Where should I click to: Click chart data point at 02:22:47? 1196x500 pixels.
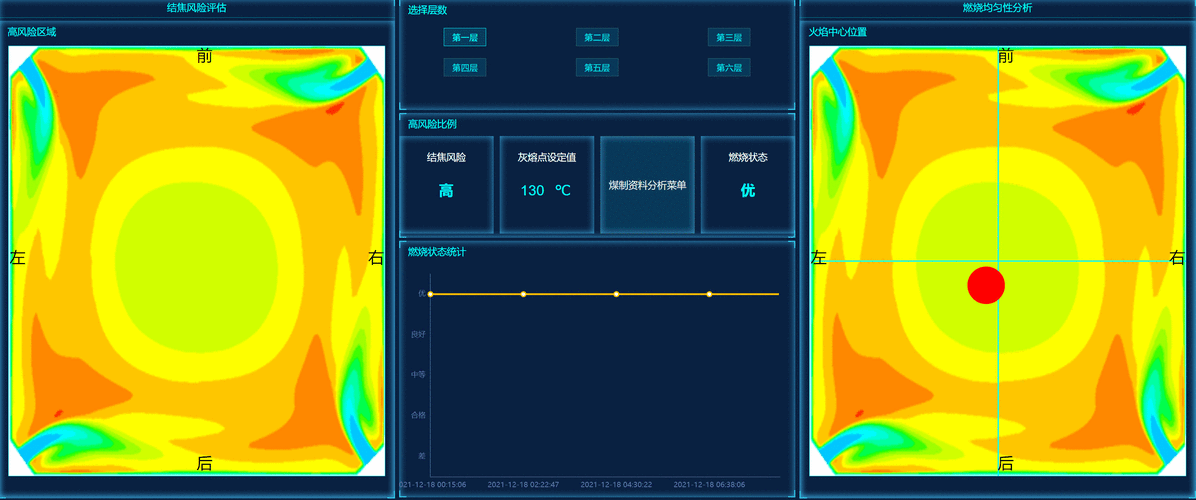click(x=523, y=294)
